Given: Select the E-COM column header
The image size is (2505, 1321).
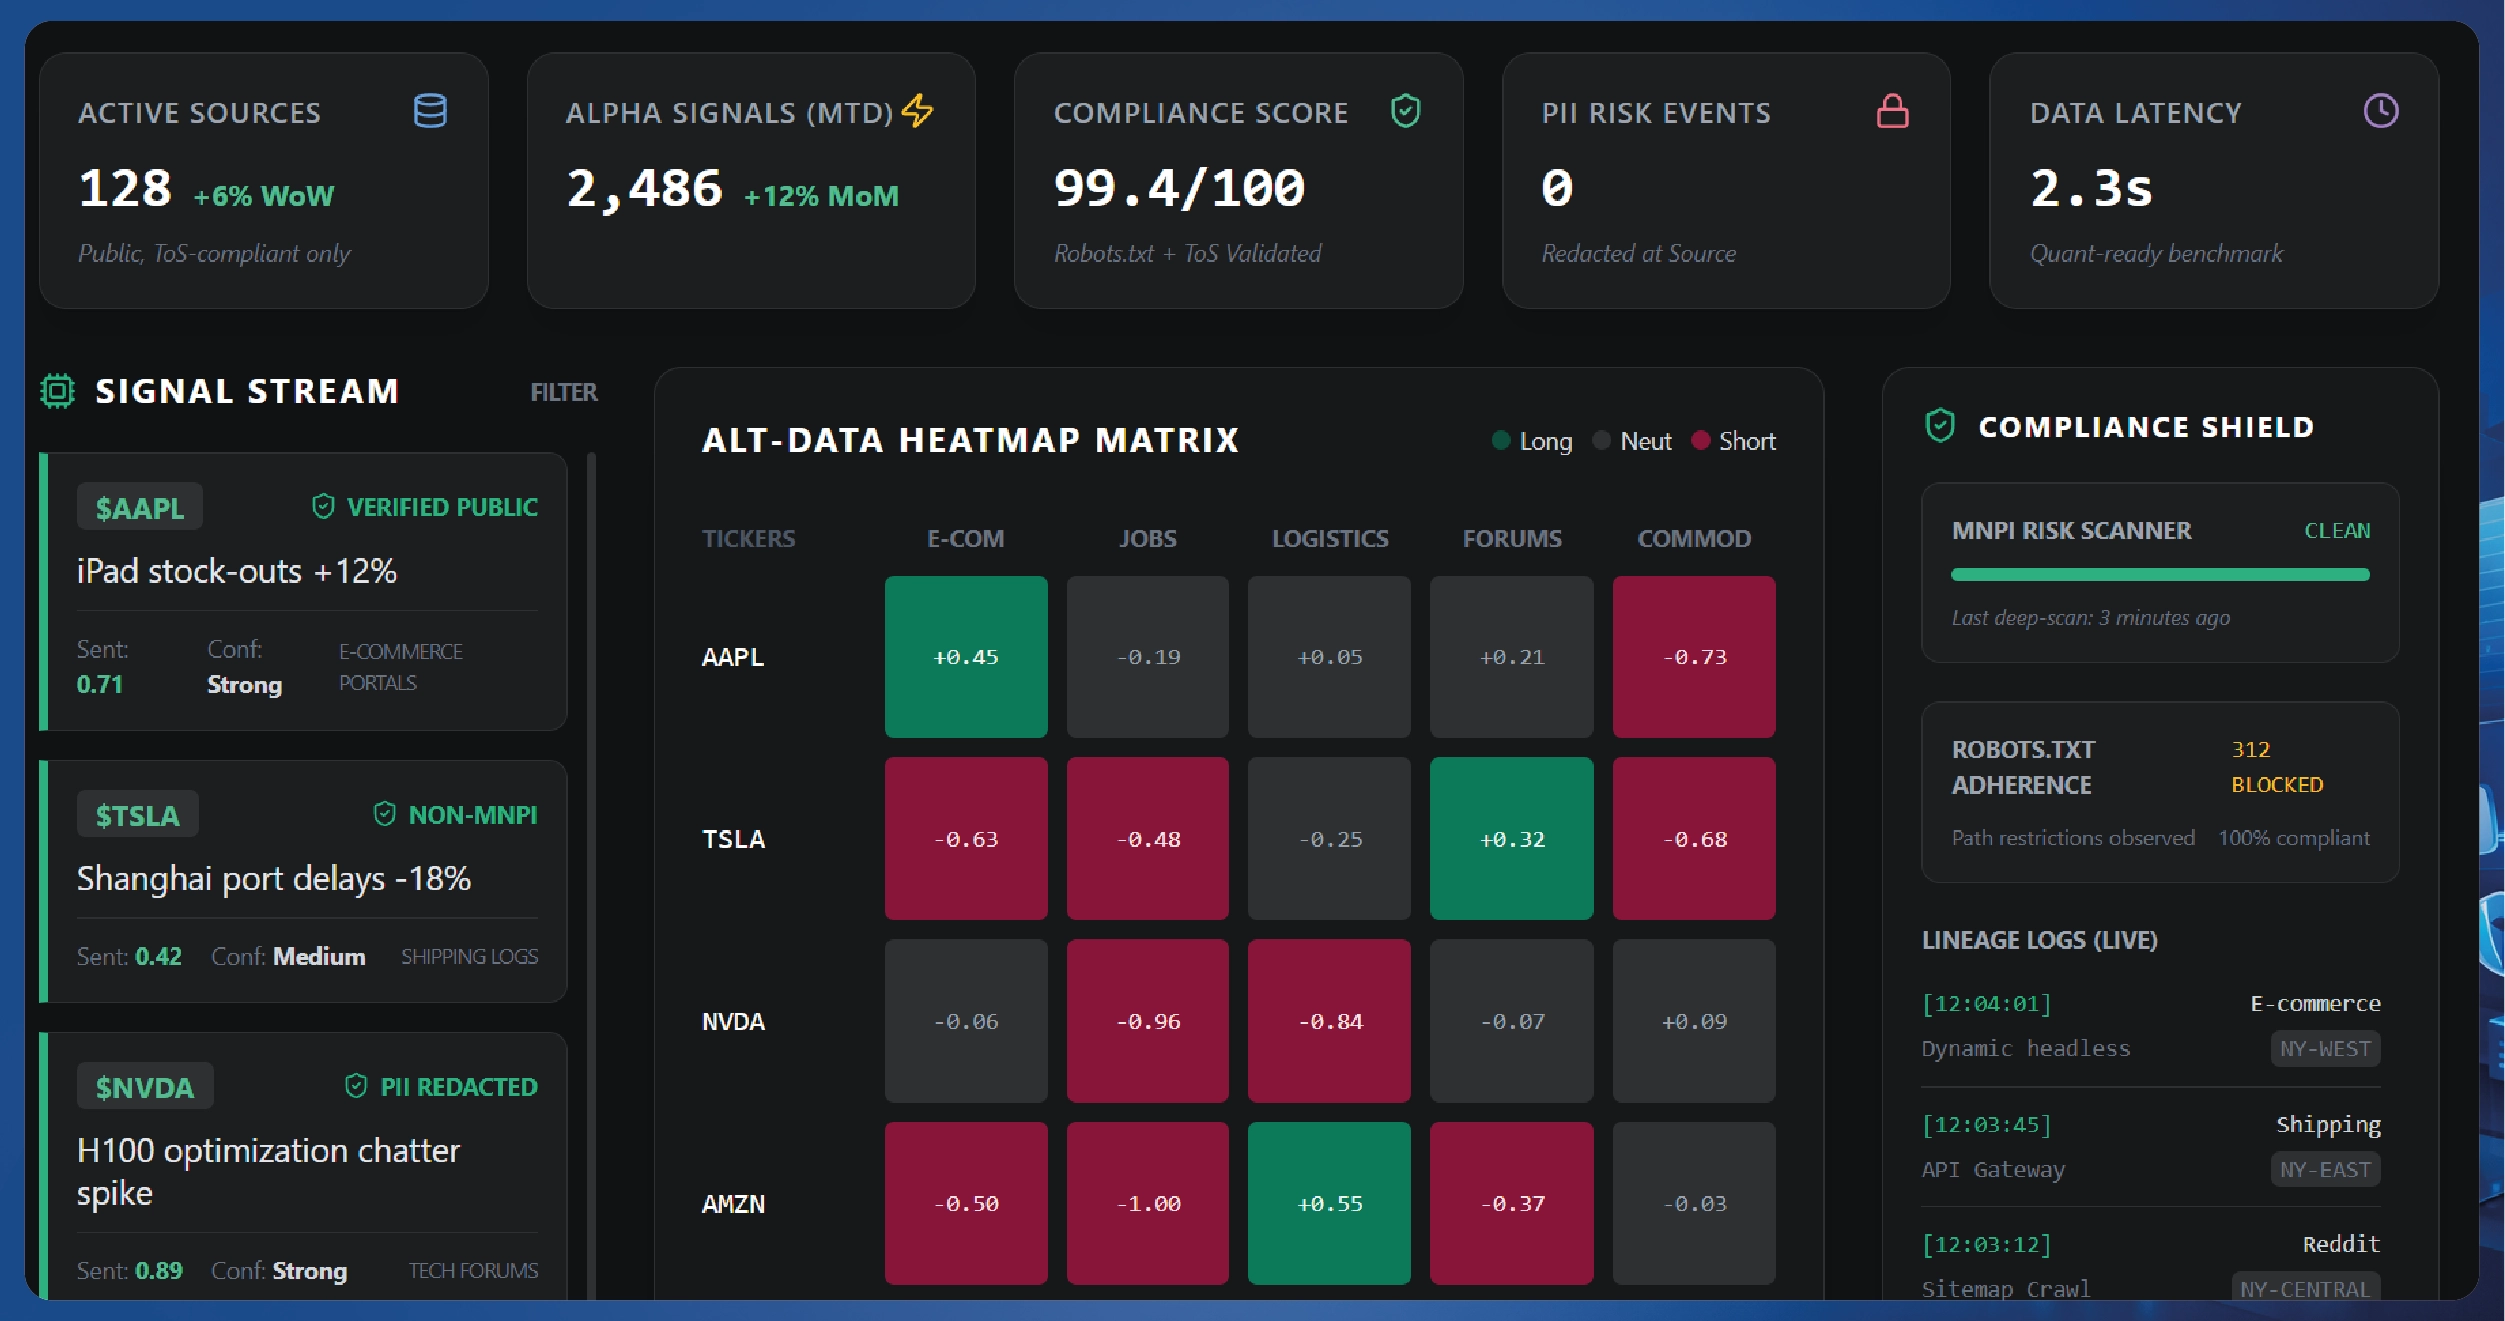Looking at the screenshot, I should 965,538.
